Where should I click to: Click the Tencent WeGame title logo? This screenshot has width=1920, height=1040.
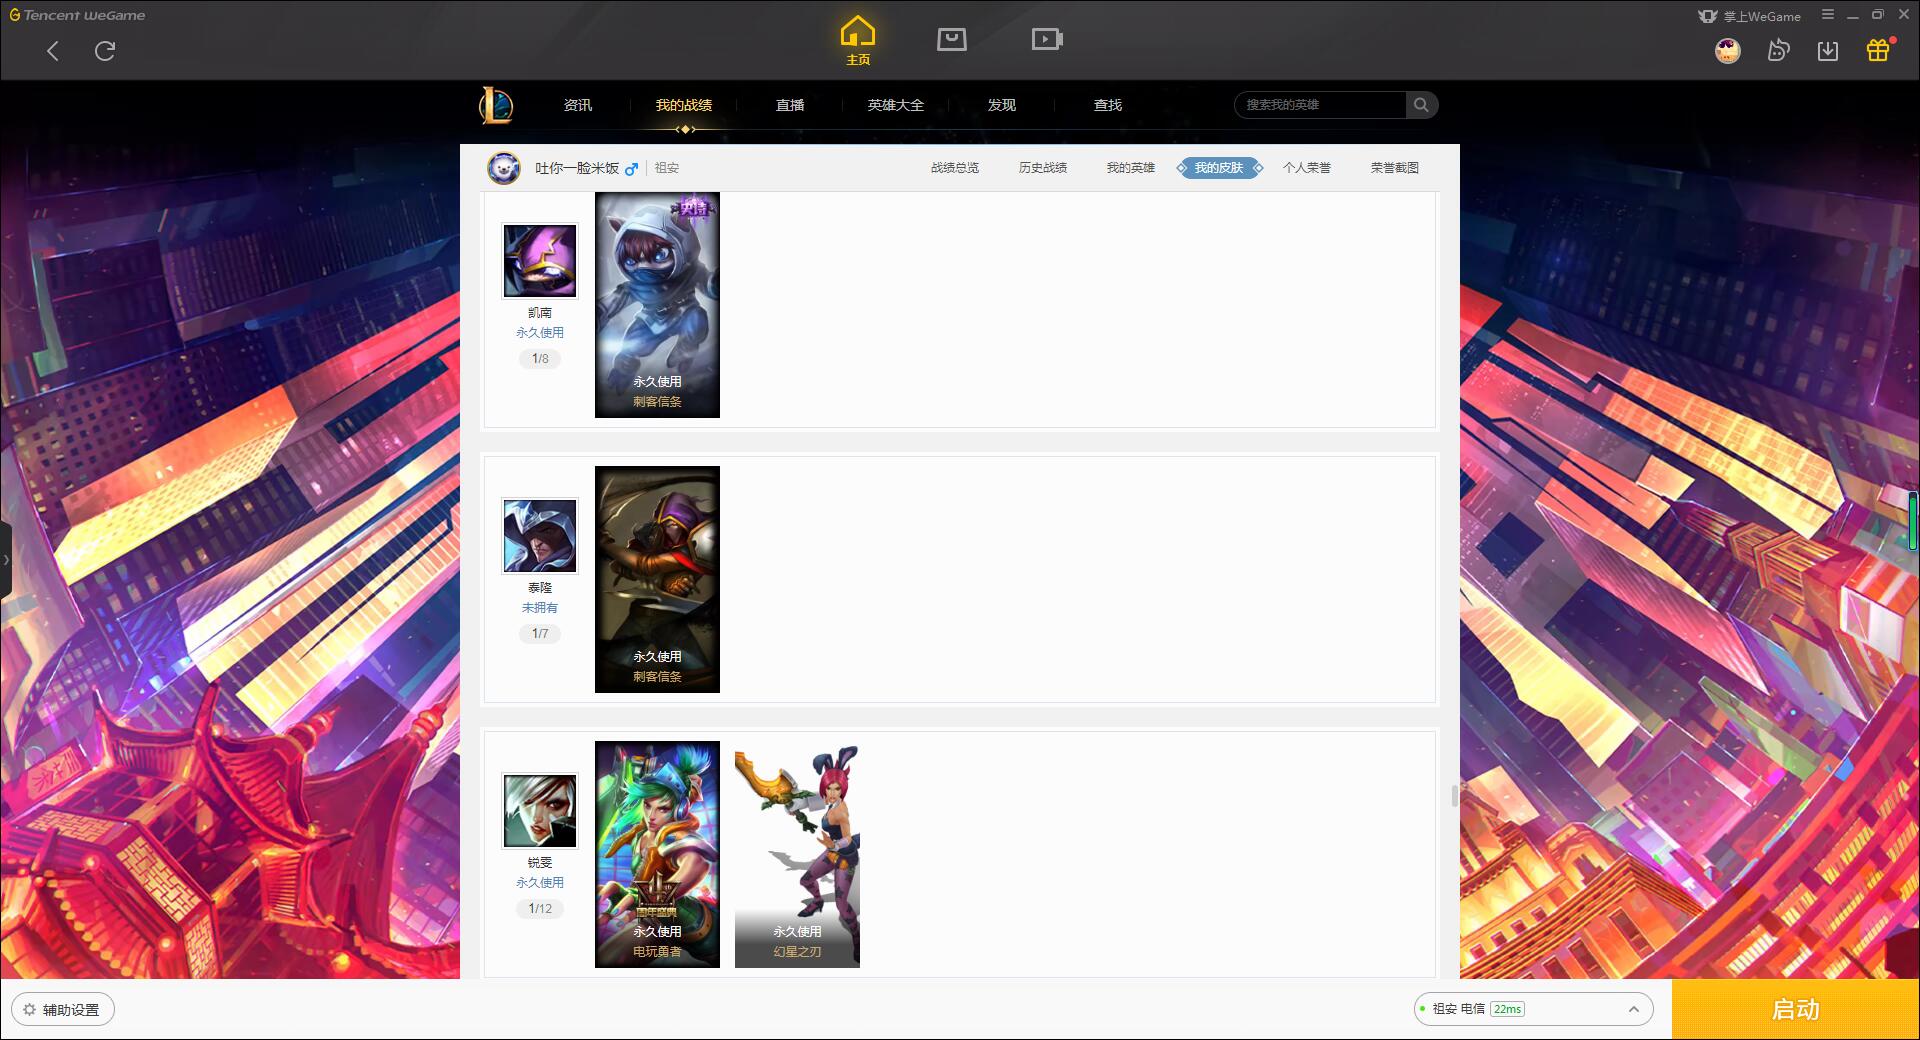point(77,15)
